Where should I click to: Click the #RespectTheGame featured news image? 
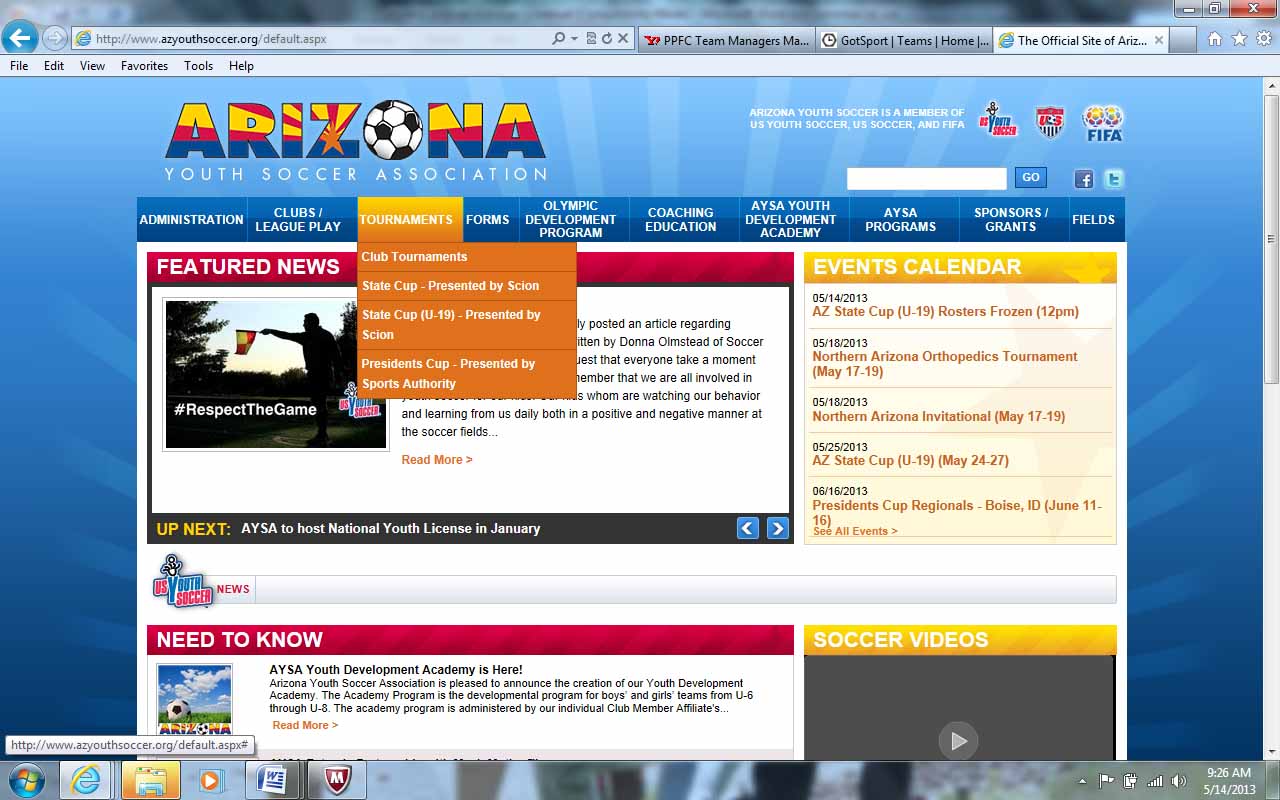tap(276, 374)
